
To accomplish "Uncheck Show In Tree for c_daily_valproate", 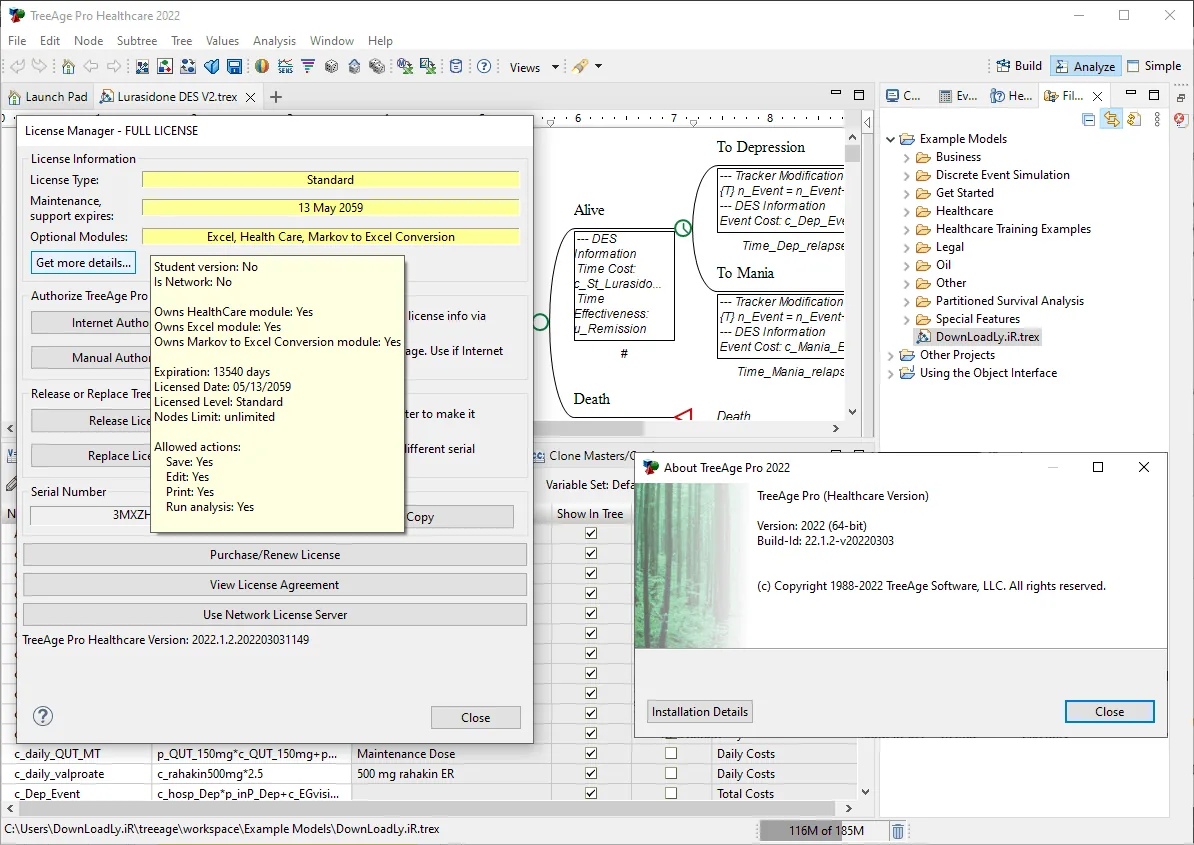I will (x=591, y=773).
